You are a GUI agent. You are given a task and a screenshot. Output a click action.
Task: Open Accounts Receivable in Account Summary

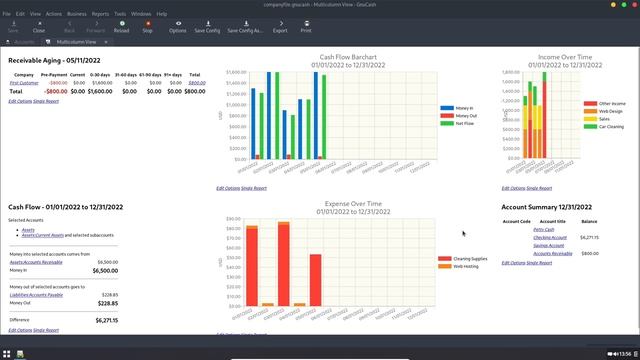(x=553, y=253)
